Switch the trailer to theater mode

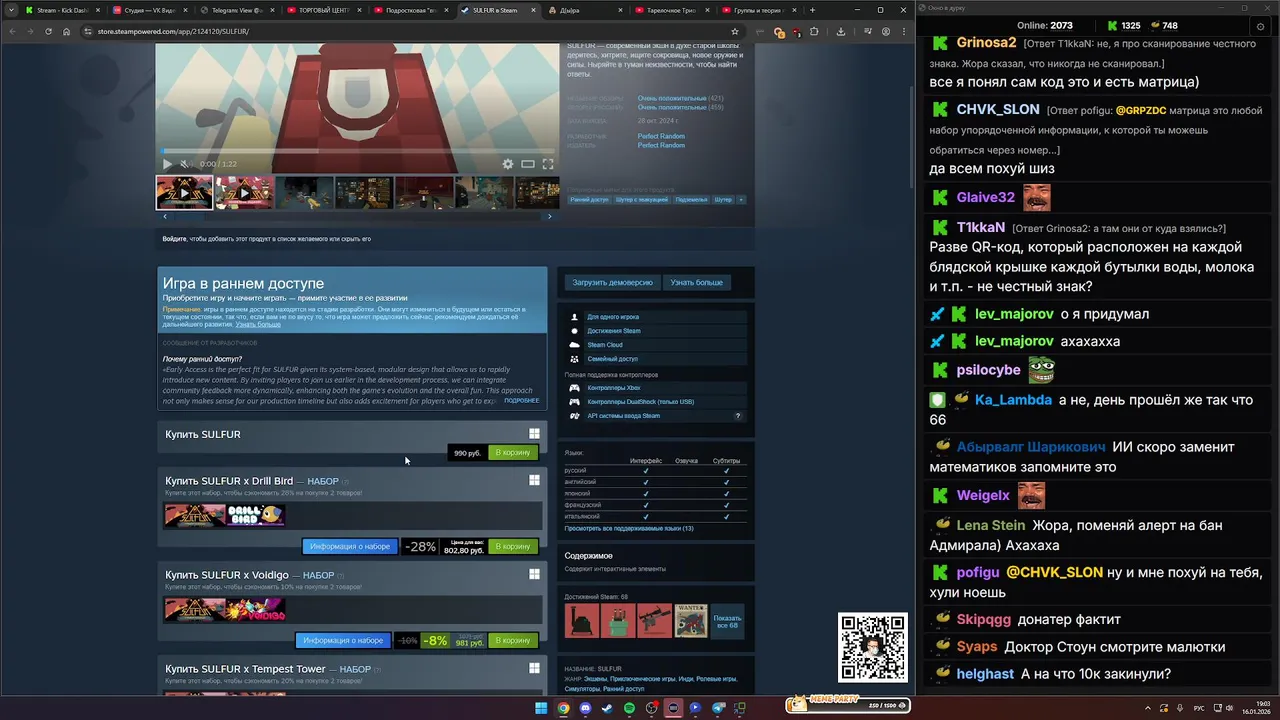[528, 164]
